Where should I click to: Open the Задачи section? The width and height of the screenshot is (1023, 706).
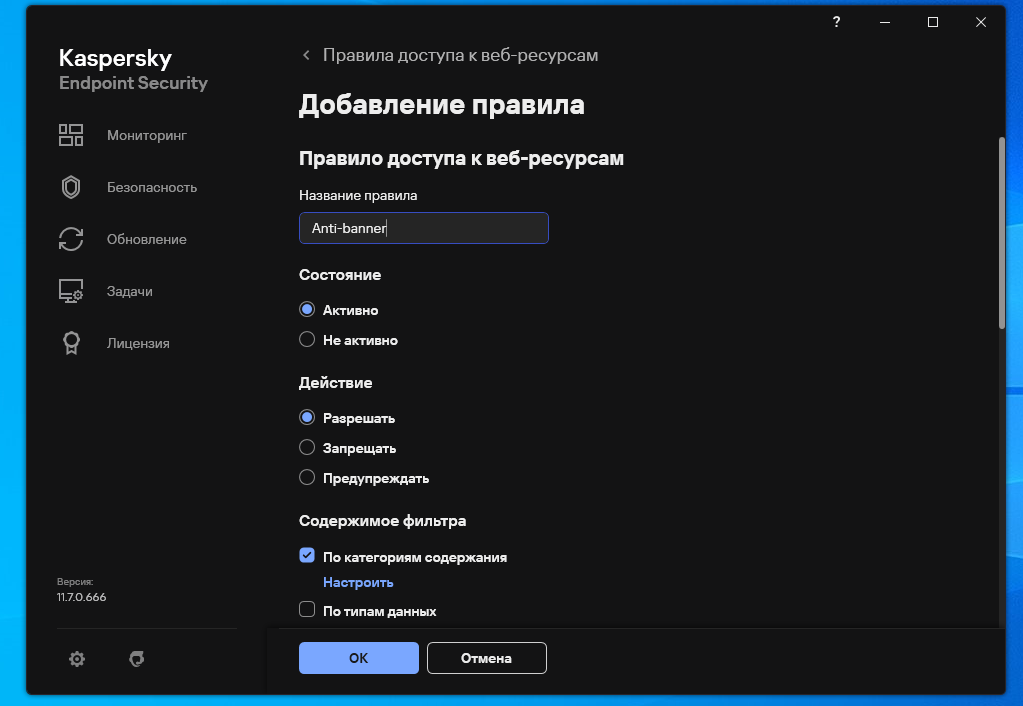(x=130, y=291)
